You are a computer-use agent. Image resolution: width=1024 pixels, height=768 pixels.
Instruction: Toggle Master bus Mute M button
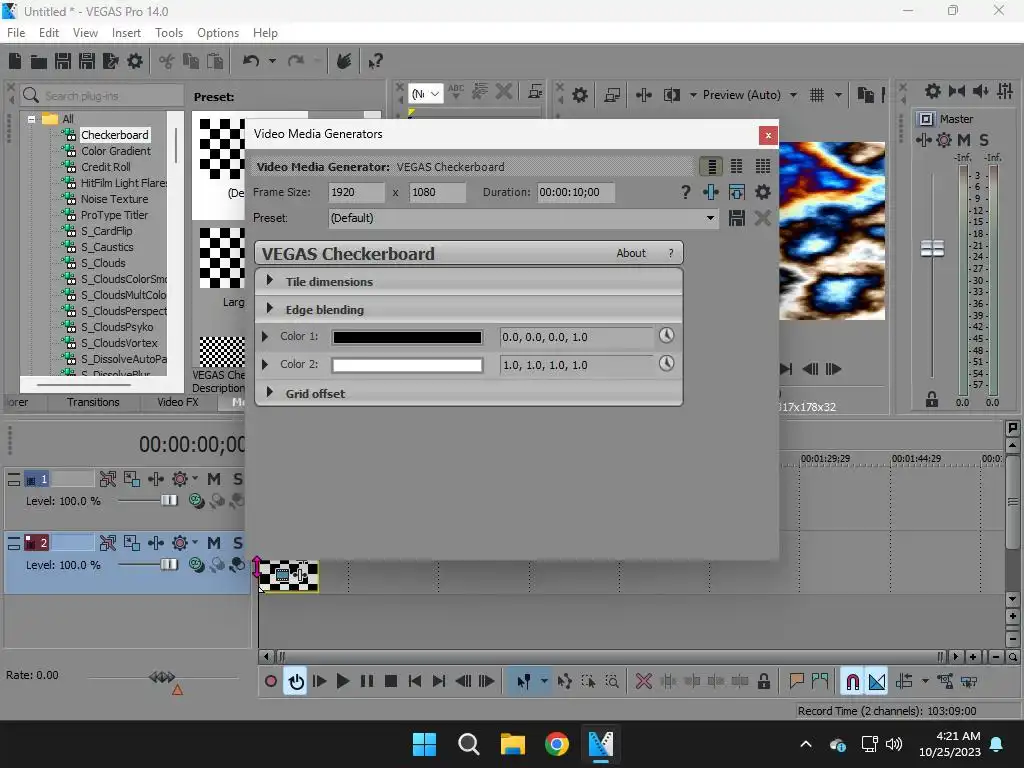(964, 140)
